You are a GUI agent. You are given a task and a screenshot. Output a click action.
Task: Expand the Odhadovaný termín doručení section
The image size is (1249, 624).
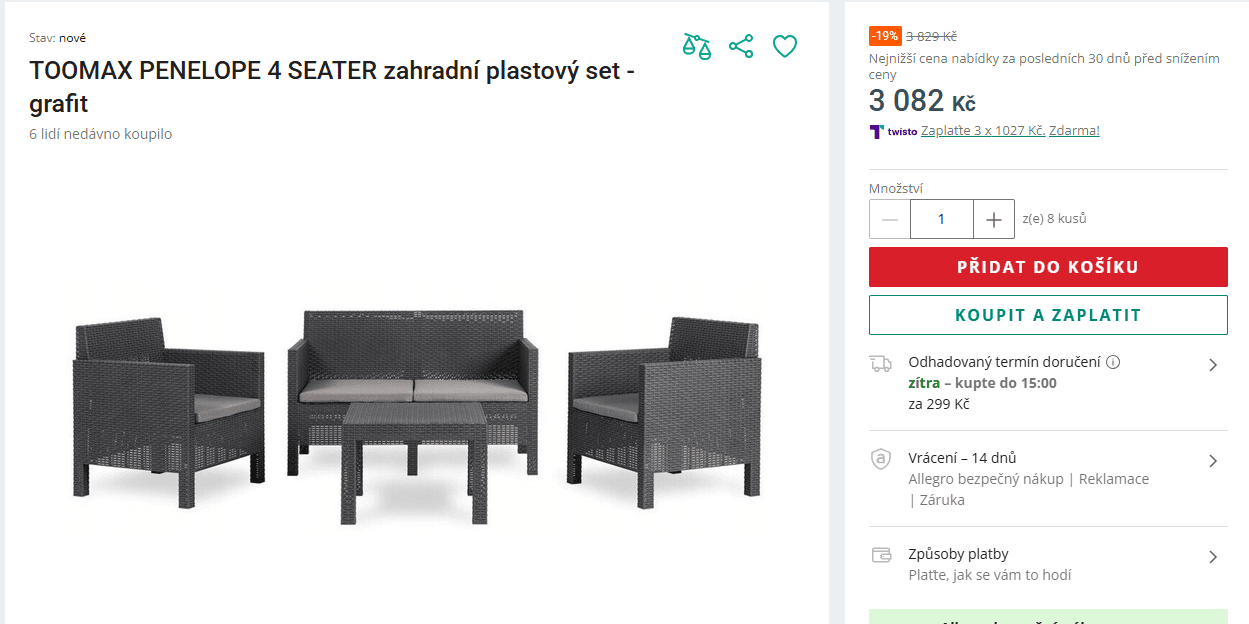click(1213, 364)
